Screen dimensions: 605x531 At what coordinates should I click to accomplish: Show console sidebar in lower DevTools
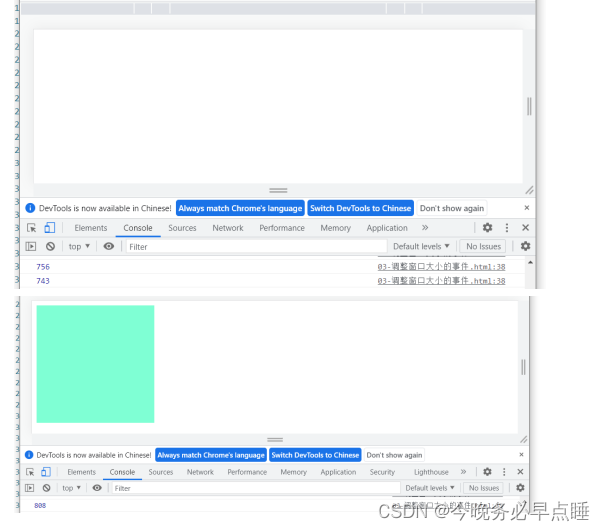(x=29, y=488)
